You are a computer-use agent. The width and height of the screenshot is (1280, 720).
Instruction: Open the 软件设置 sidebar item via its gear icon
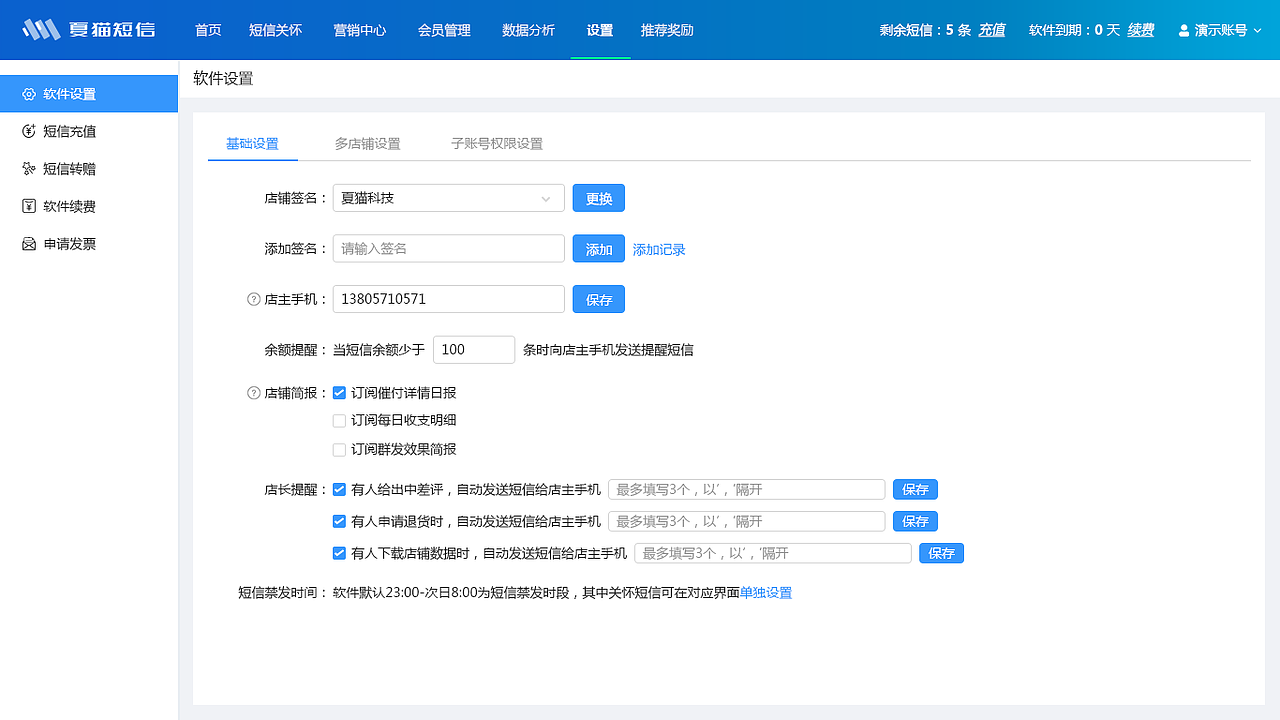[x=28, y=93]
